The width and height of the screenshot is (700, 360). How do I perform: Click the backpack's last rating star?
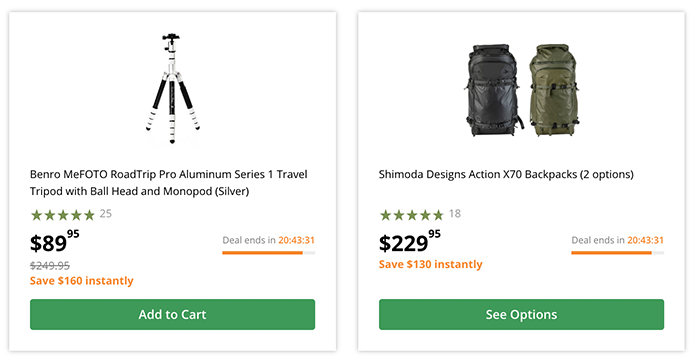click(438, 215)
